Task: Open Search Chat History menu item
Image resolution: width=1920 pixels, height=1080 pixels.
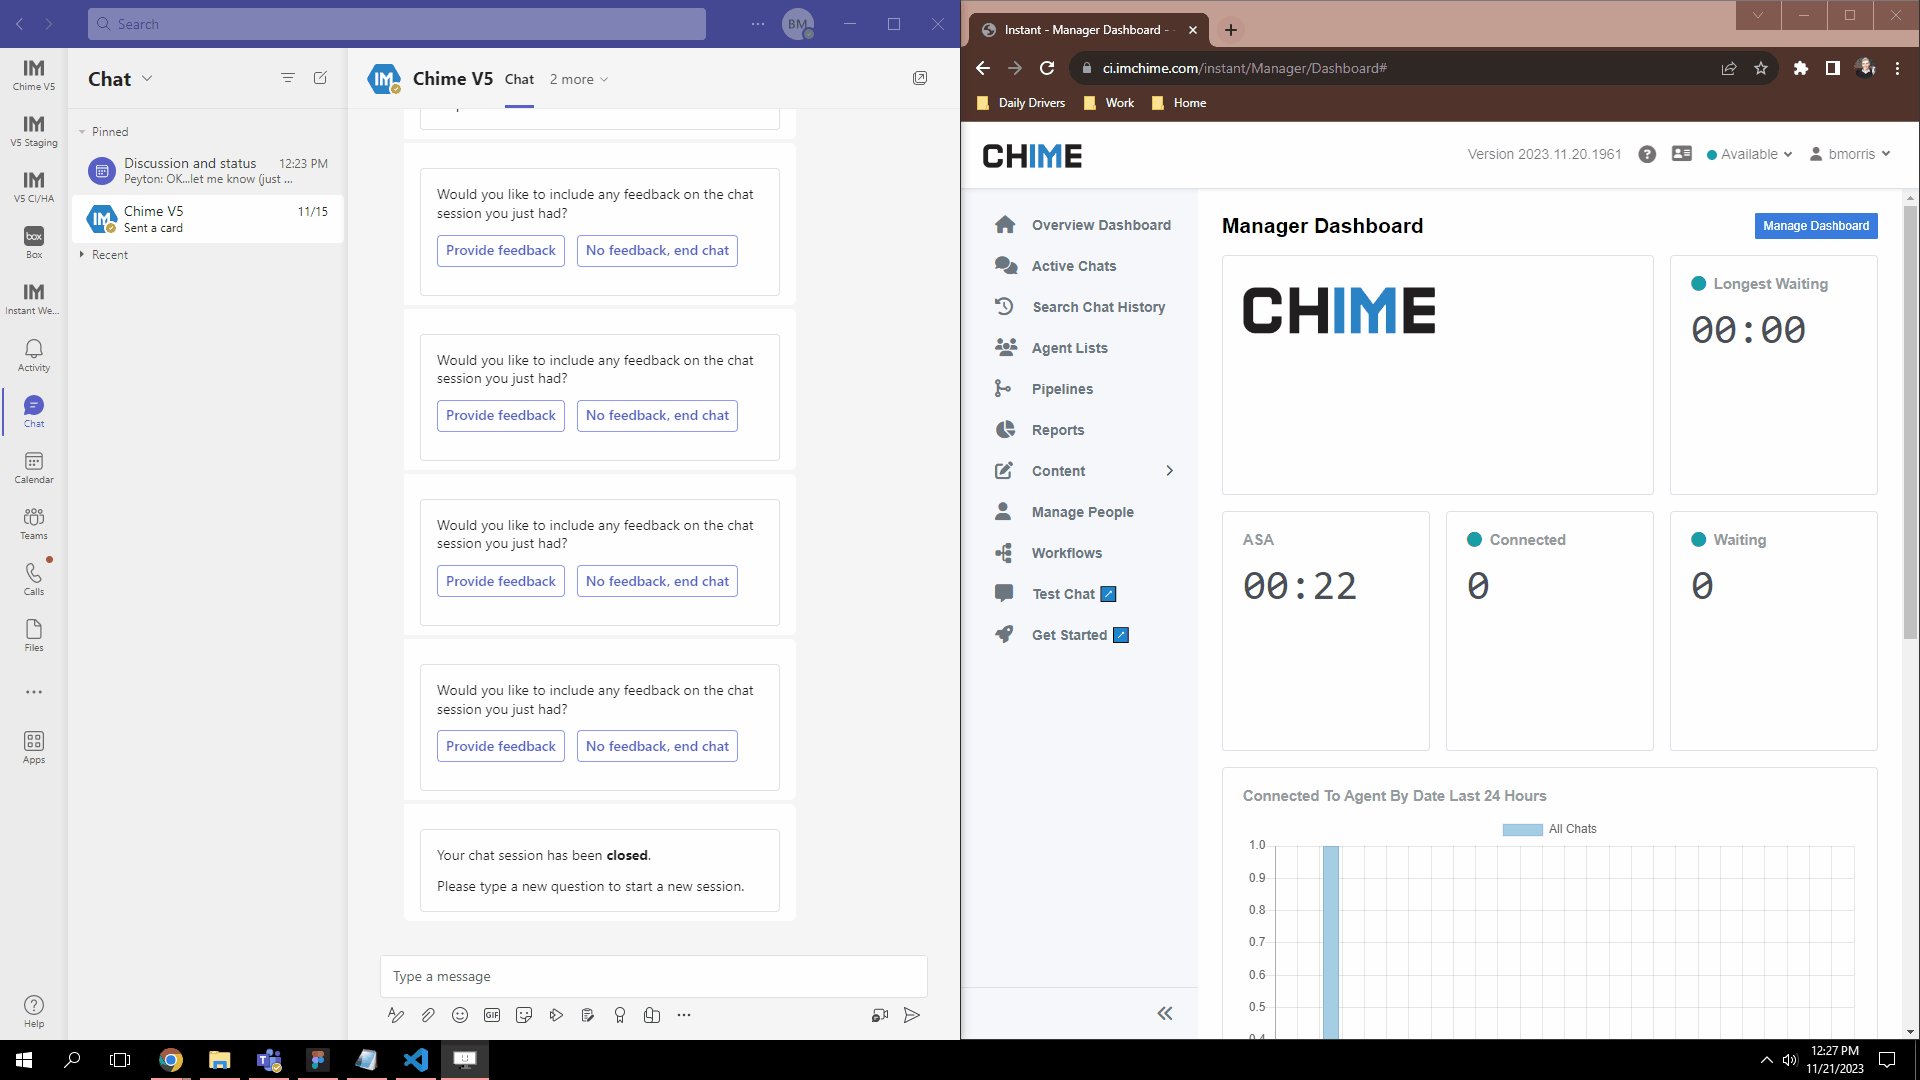Action: coord(1098,307)
